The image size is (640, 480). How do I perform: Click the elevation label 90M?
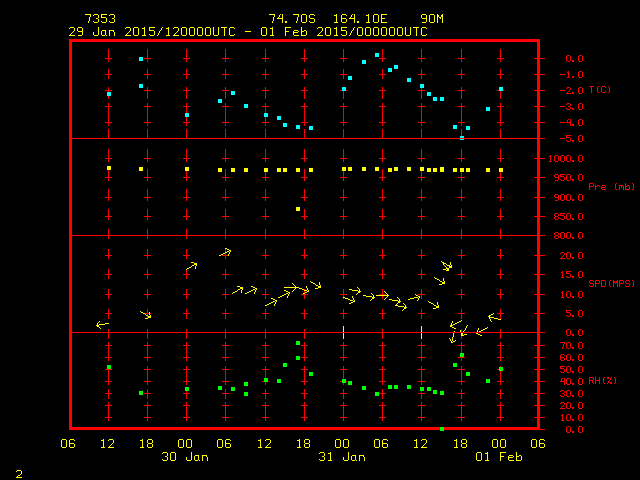coord(432,19)
